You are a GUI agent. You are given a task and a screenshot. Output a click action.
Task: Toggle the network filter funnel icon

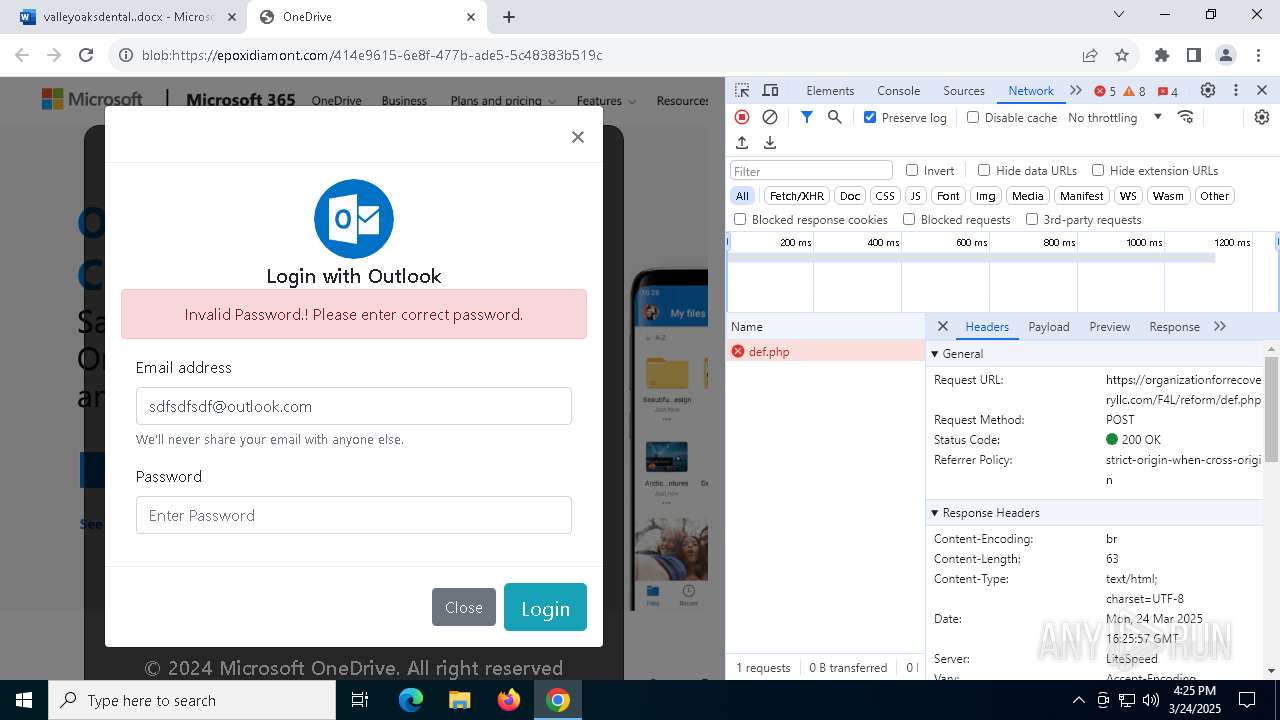click(807, 117)
